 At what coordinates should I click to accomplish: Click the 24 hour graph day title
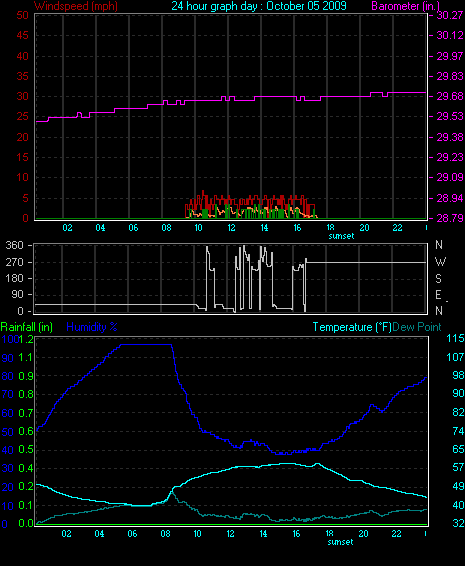click(x=259, y=6)
